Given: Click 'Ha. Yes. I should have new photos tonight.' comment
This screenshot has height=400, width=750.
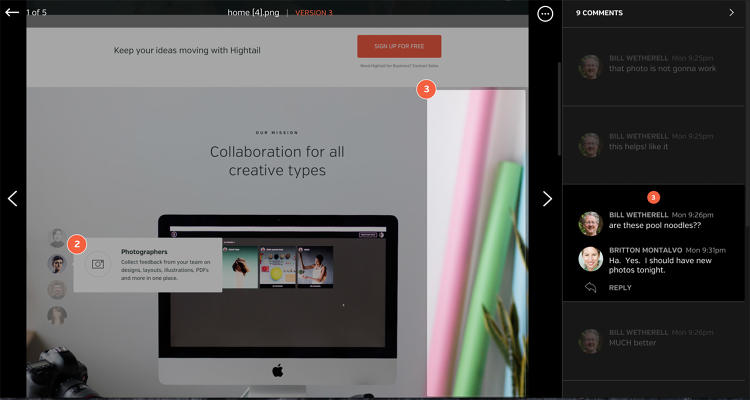Looking at the screenshot, I should coord(660,265).
